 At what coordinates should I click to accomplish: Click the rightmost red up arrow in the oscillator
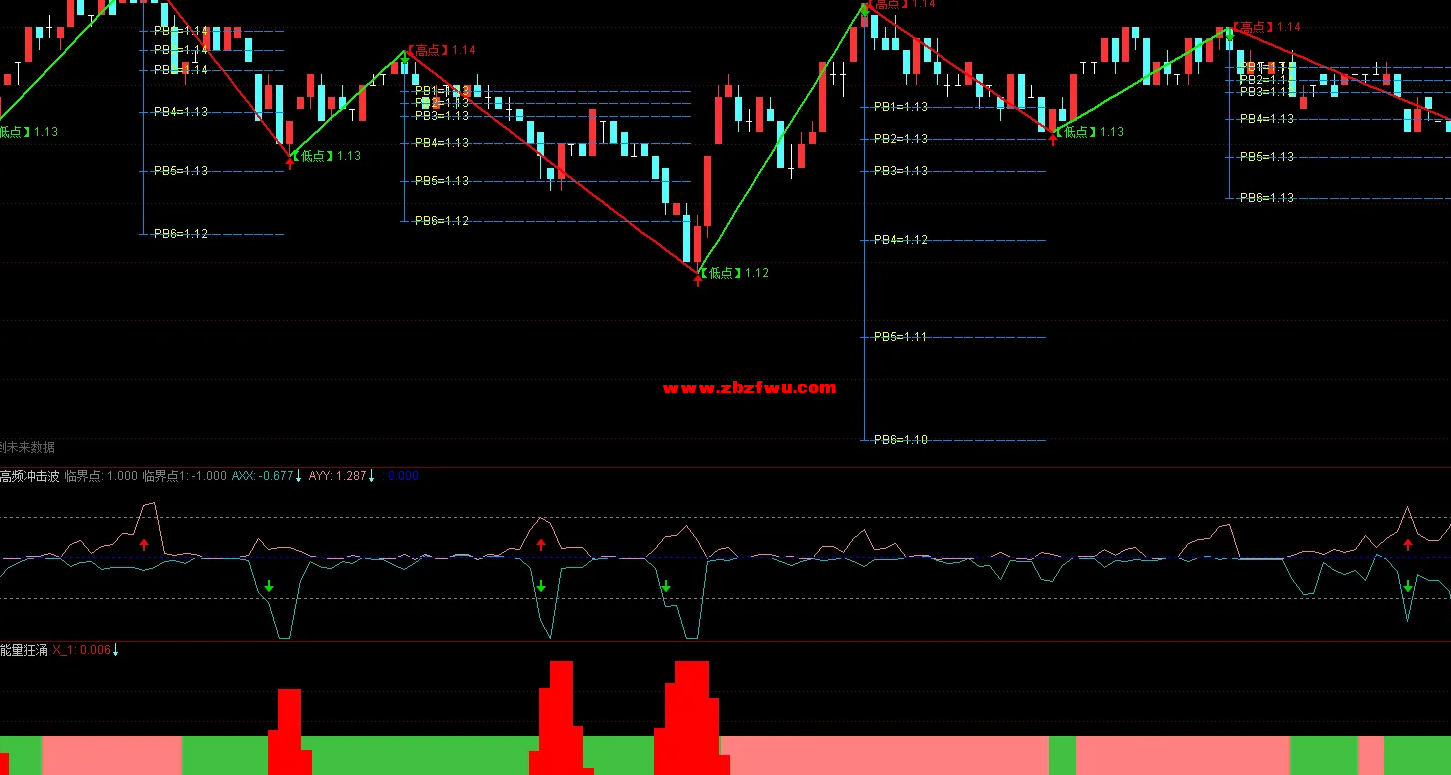tap(1408, 545)
